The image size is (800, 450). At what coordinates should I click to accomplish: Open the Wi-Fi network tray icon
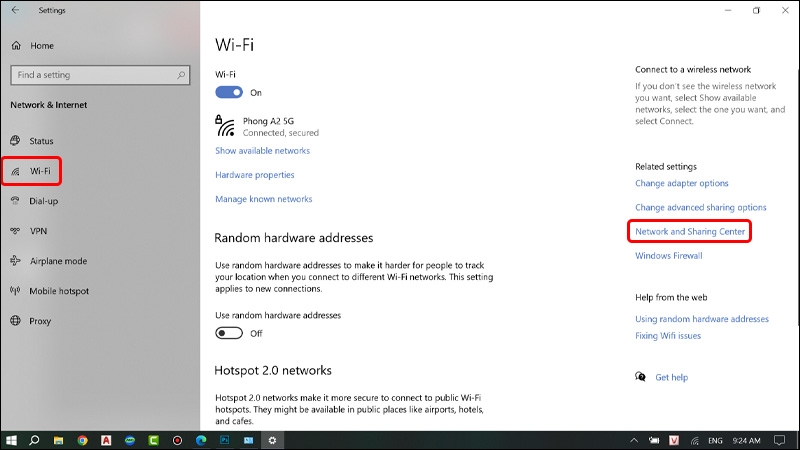point(694,440)
